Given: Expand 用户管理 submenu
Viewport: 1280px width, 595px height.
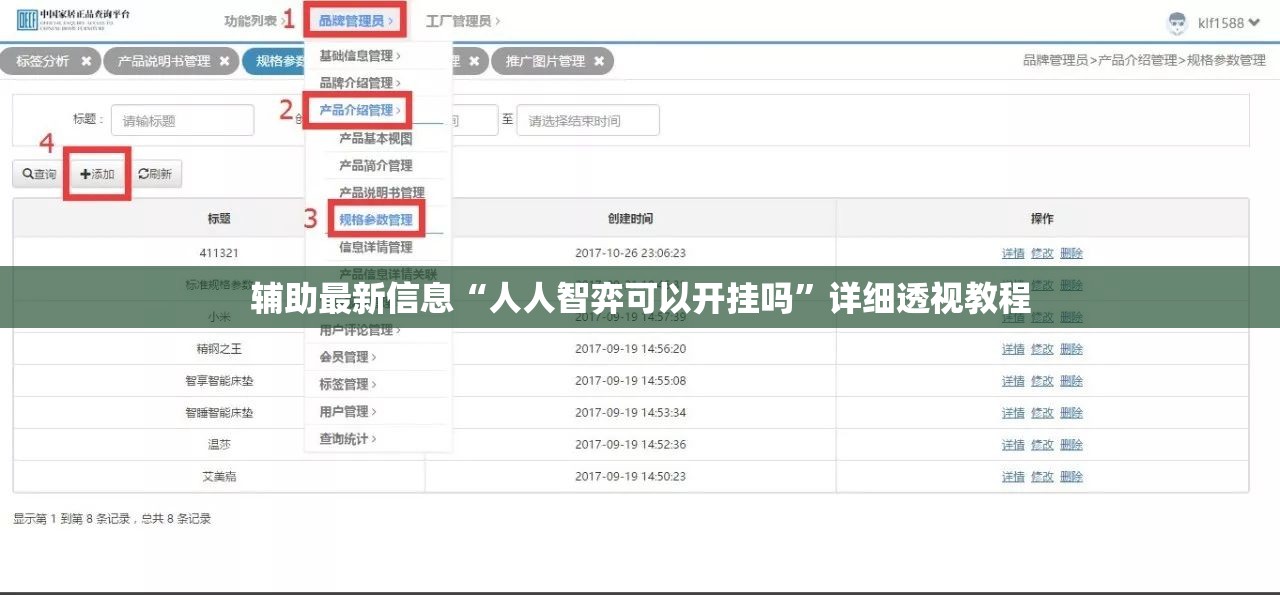Looking at the screenshot, I should click(348, 411).
